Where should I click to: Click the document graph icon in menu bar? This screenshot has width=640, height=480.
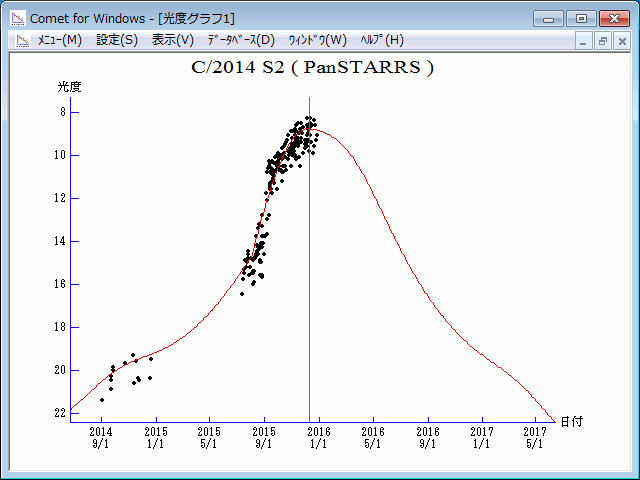click(x=23, y=40)
